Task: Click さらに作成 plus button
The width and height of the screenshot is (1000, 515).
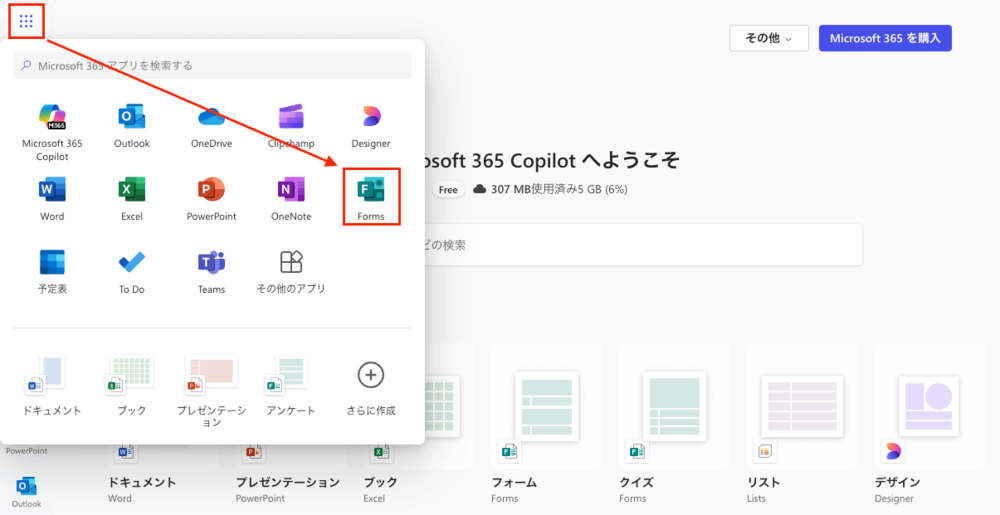Action: pos(371,384)
